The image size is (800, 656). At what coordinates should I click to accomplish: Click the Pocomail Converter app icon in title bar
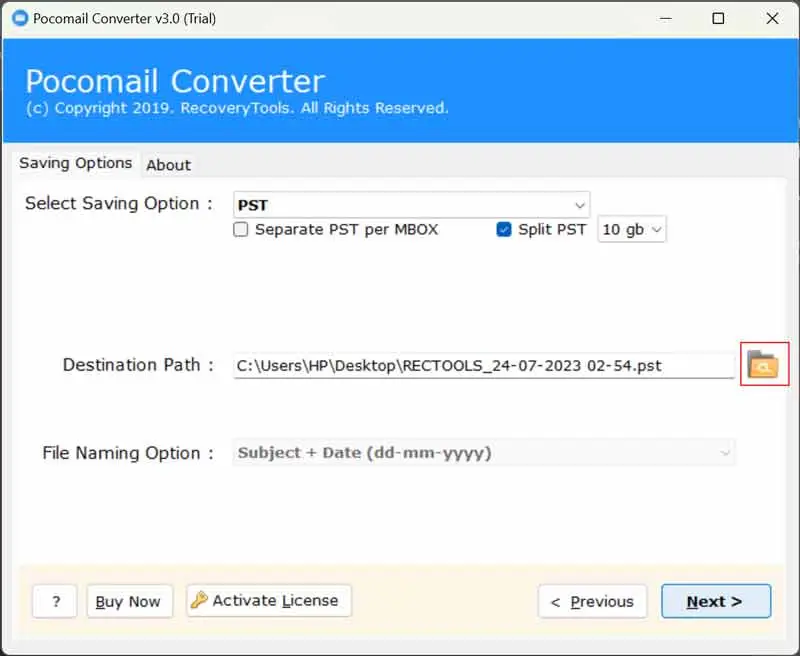pyautogui.click(x=20, y=18)
